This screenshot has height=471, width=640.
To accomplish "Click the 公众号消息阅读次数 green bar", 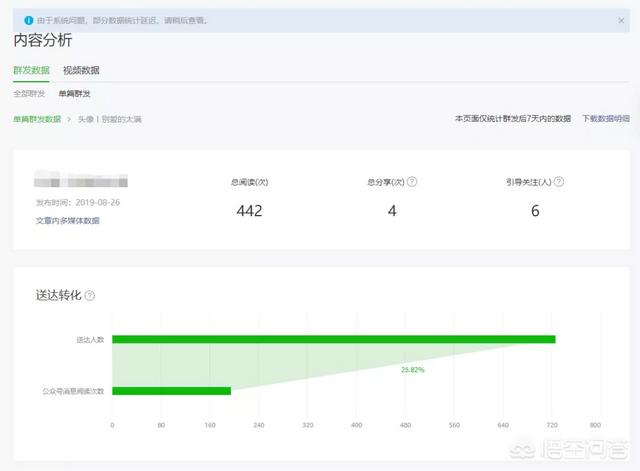I will (x=171, y=391).
